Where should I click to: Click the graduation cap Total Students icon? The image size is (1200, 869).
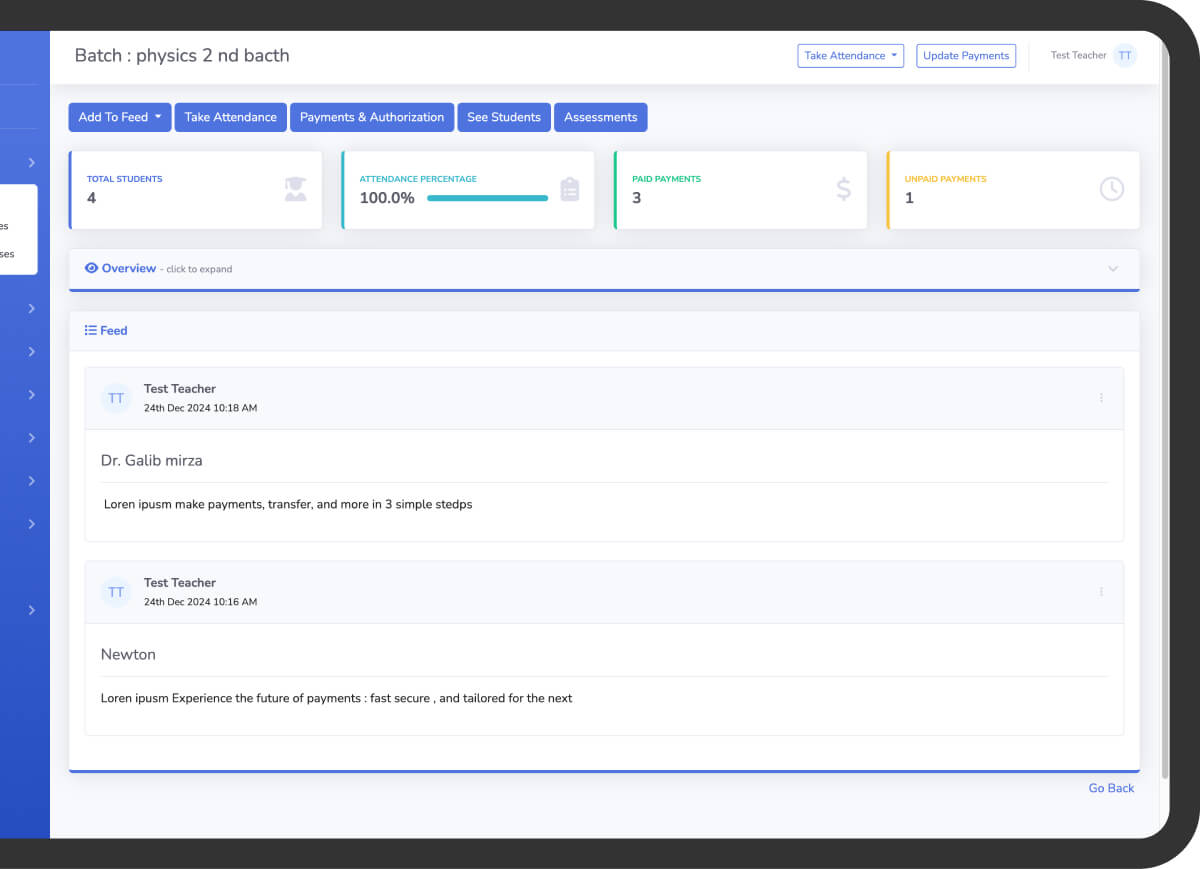pos(295,189)
